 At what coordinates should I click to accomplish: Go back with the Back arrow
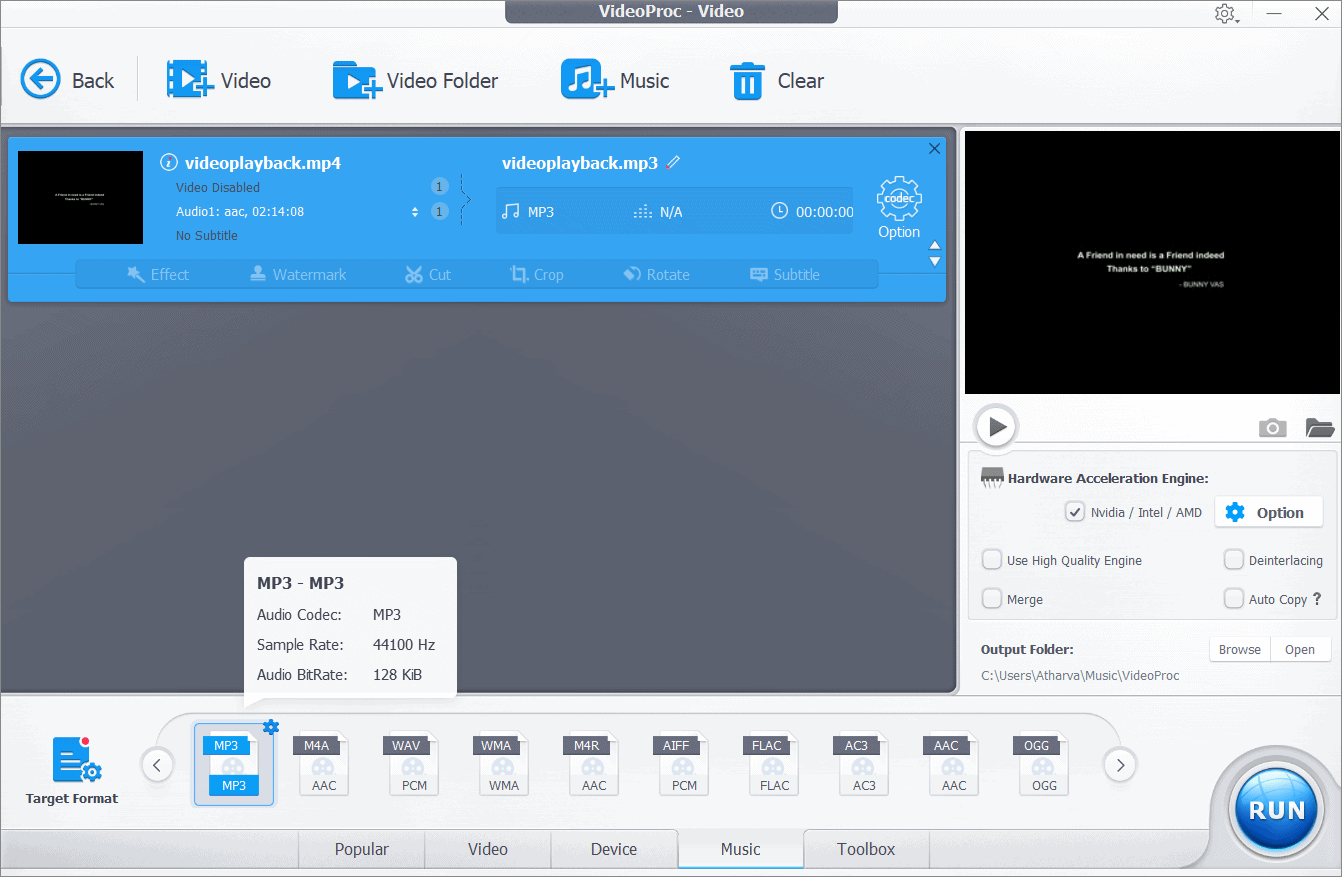point(67,80)
